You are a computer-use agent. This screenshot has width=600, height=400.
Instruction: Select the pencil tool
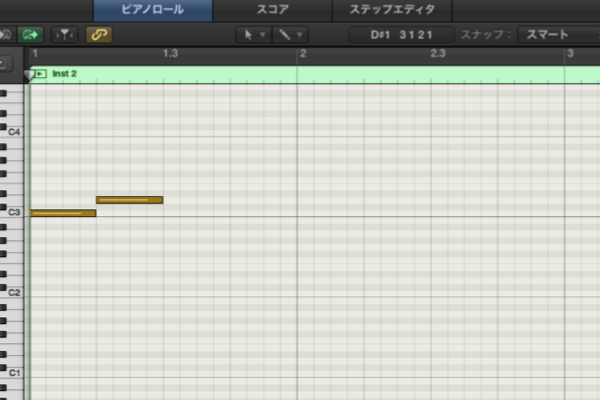[x=284, y=35]
